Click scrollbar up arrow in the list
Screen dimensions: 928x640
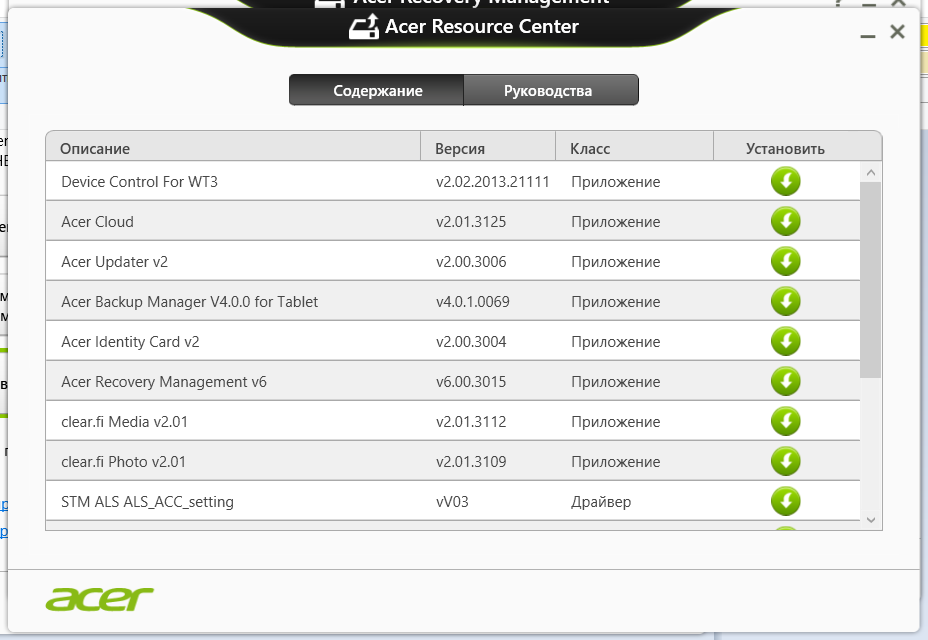pos(871,172)
